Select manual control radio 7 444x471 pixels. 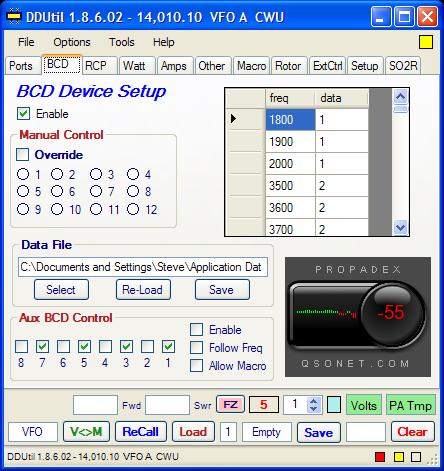[96, 191]
